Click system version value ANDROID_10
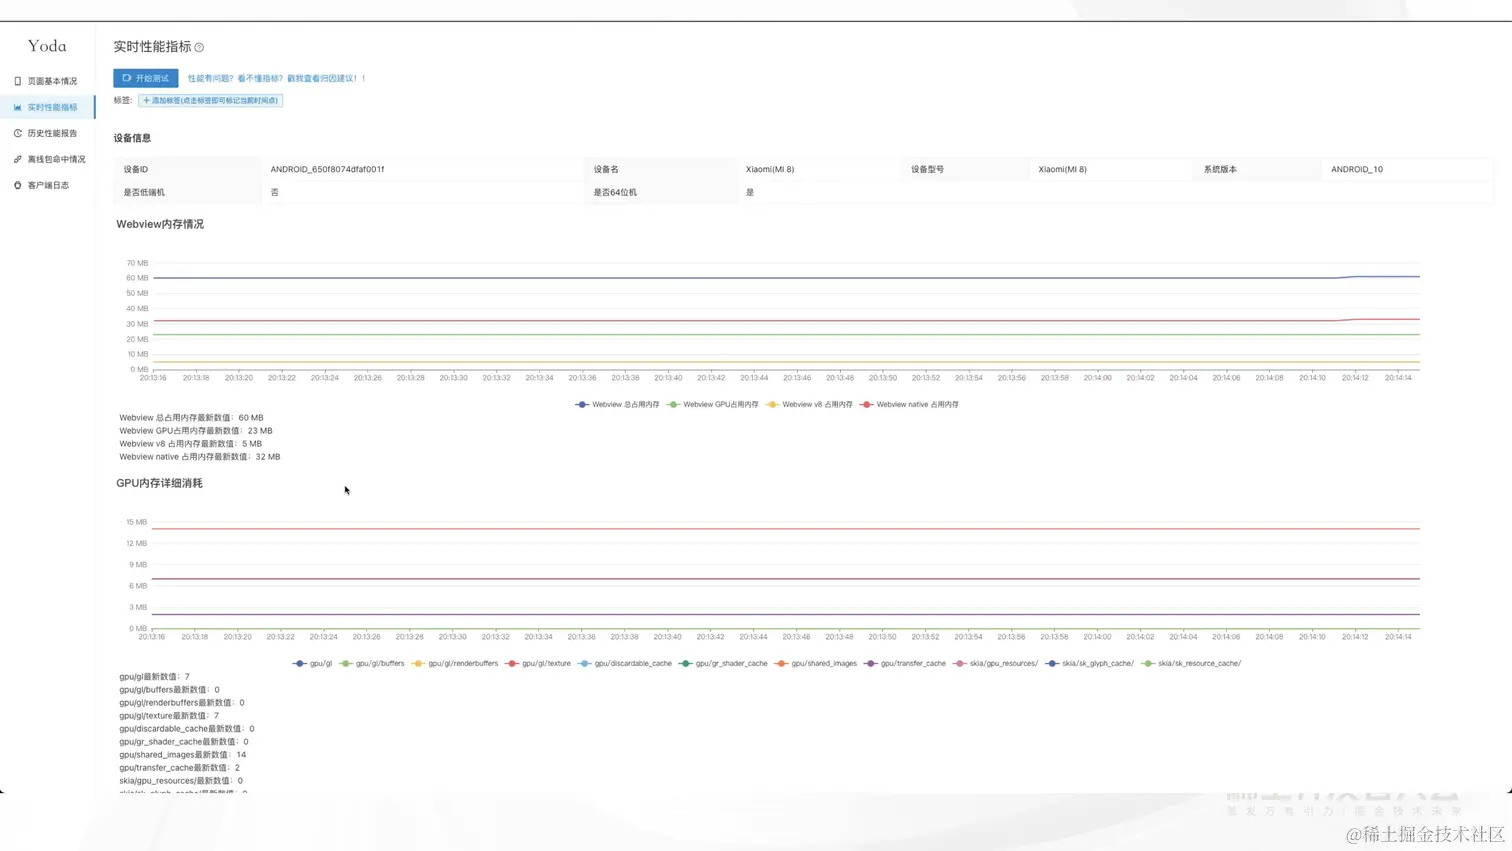1512x851 pixels. 1357,170
